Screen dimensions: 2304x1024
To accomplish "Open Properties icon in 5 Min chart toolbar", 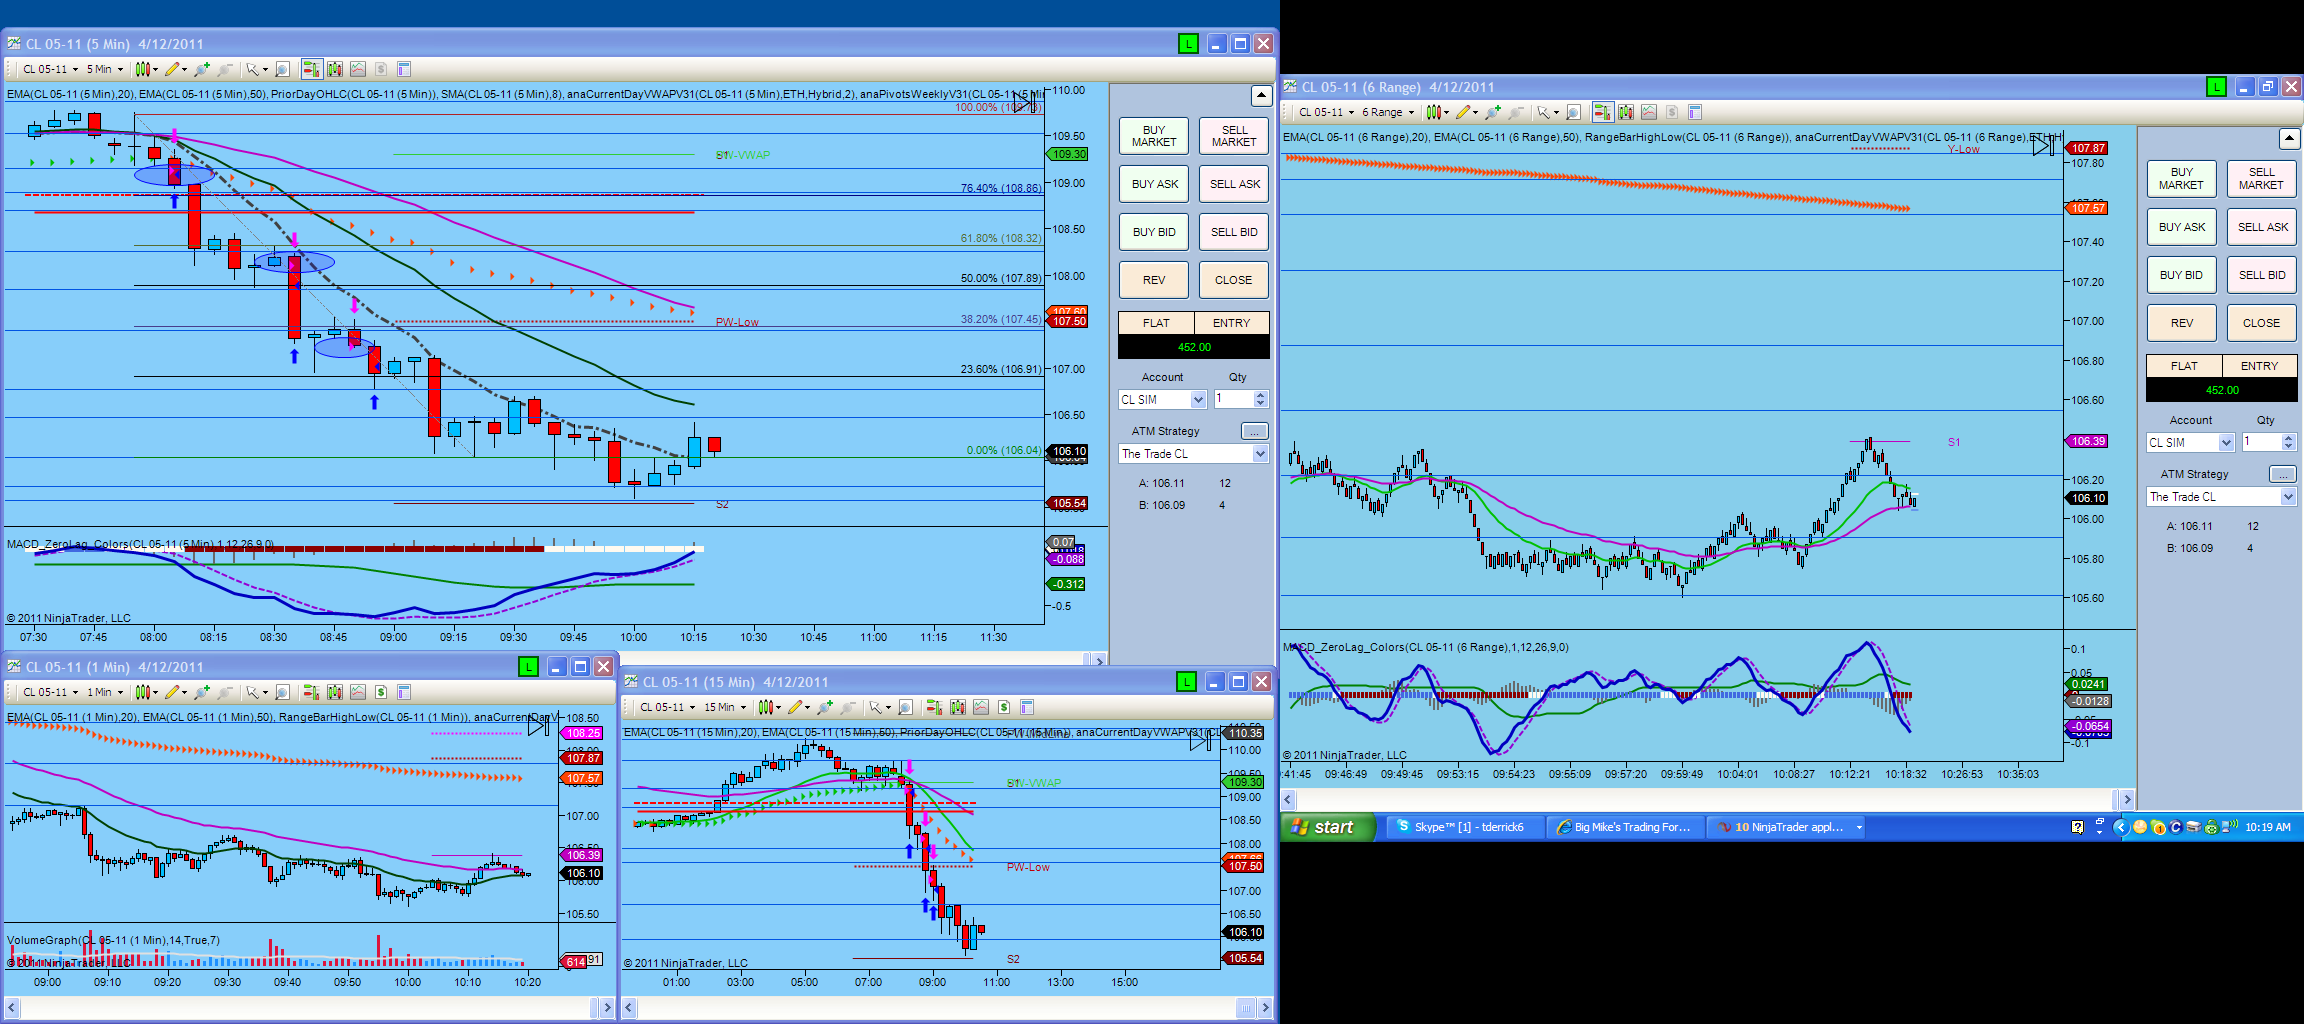I will tap(404, 69).
